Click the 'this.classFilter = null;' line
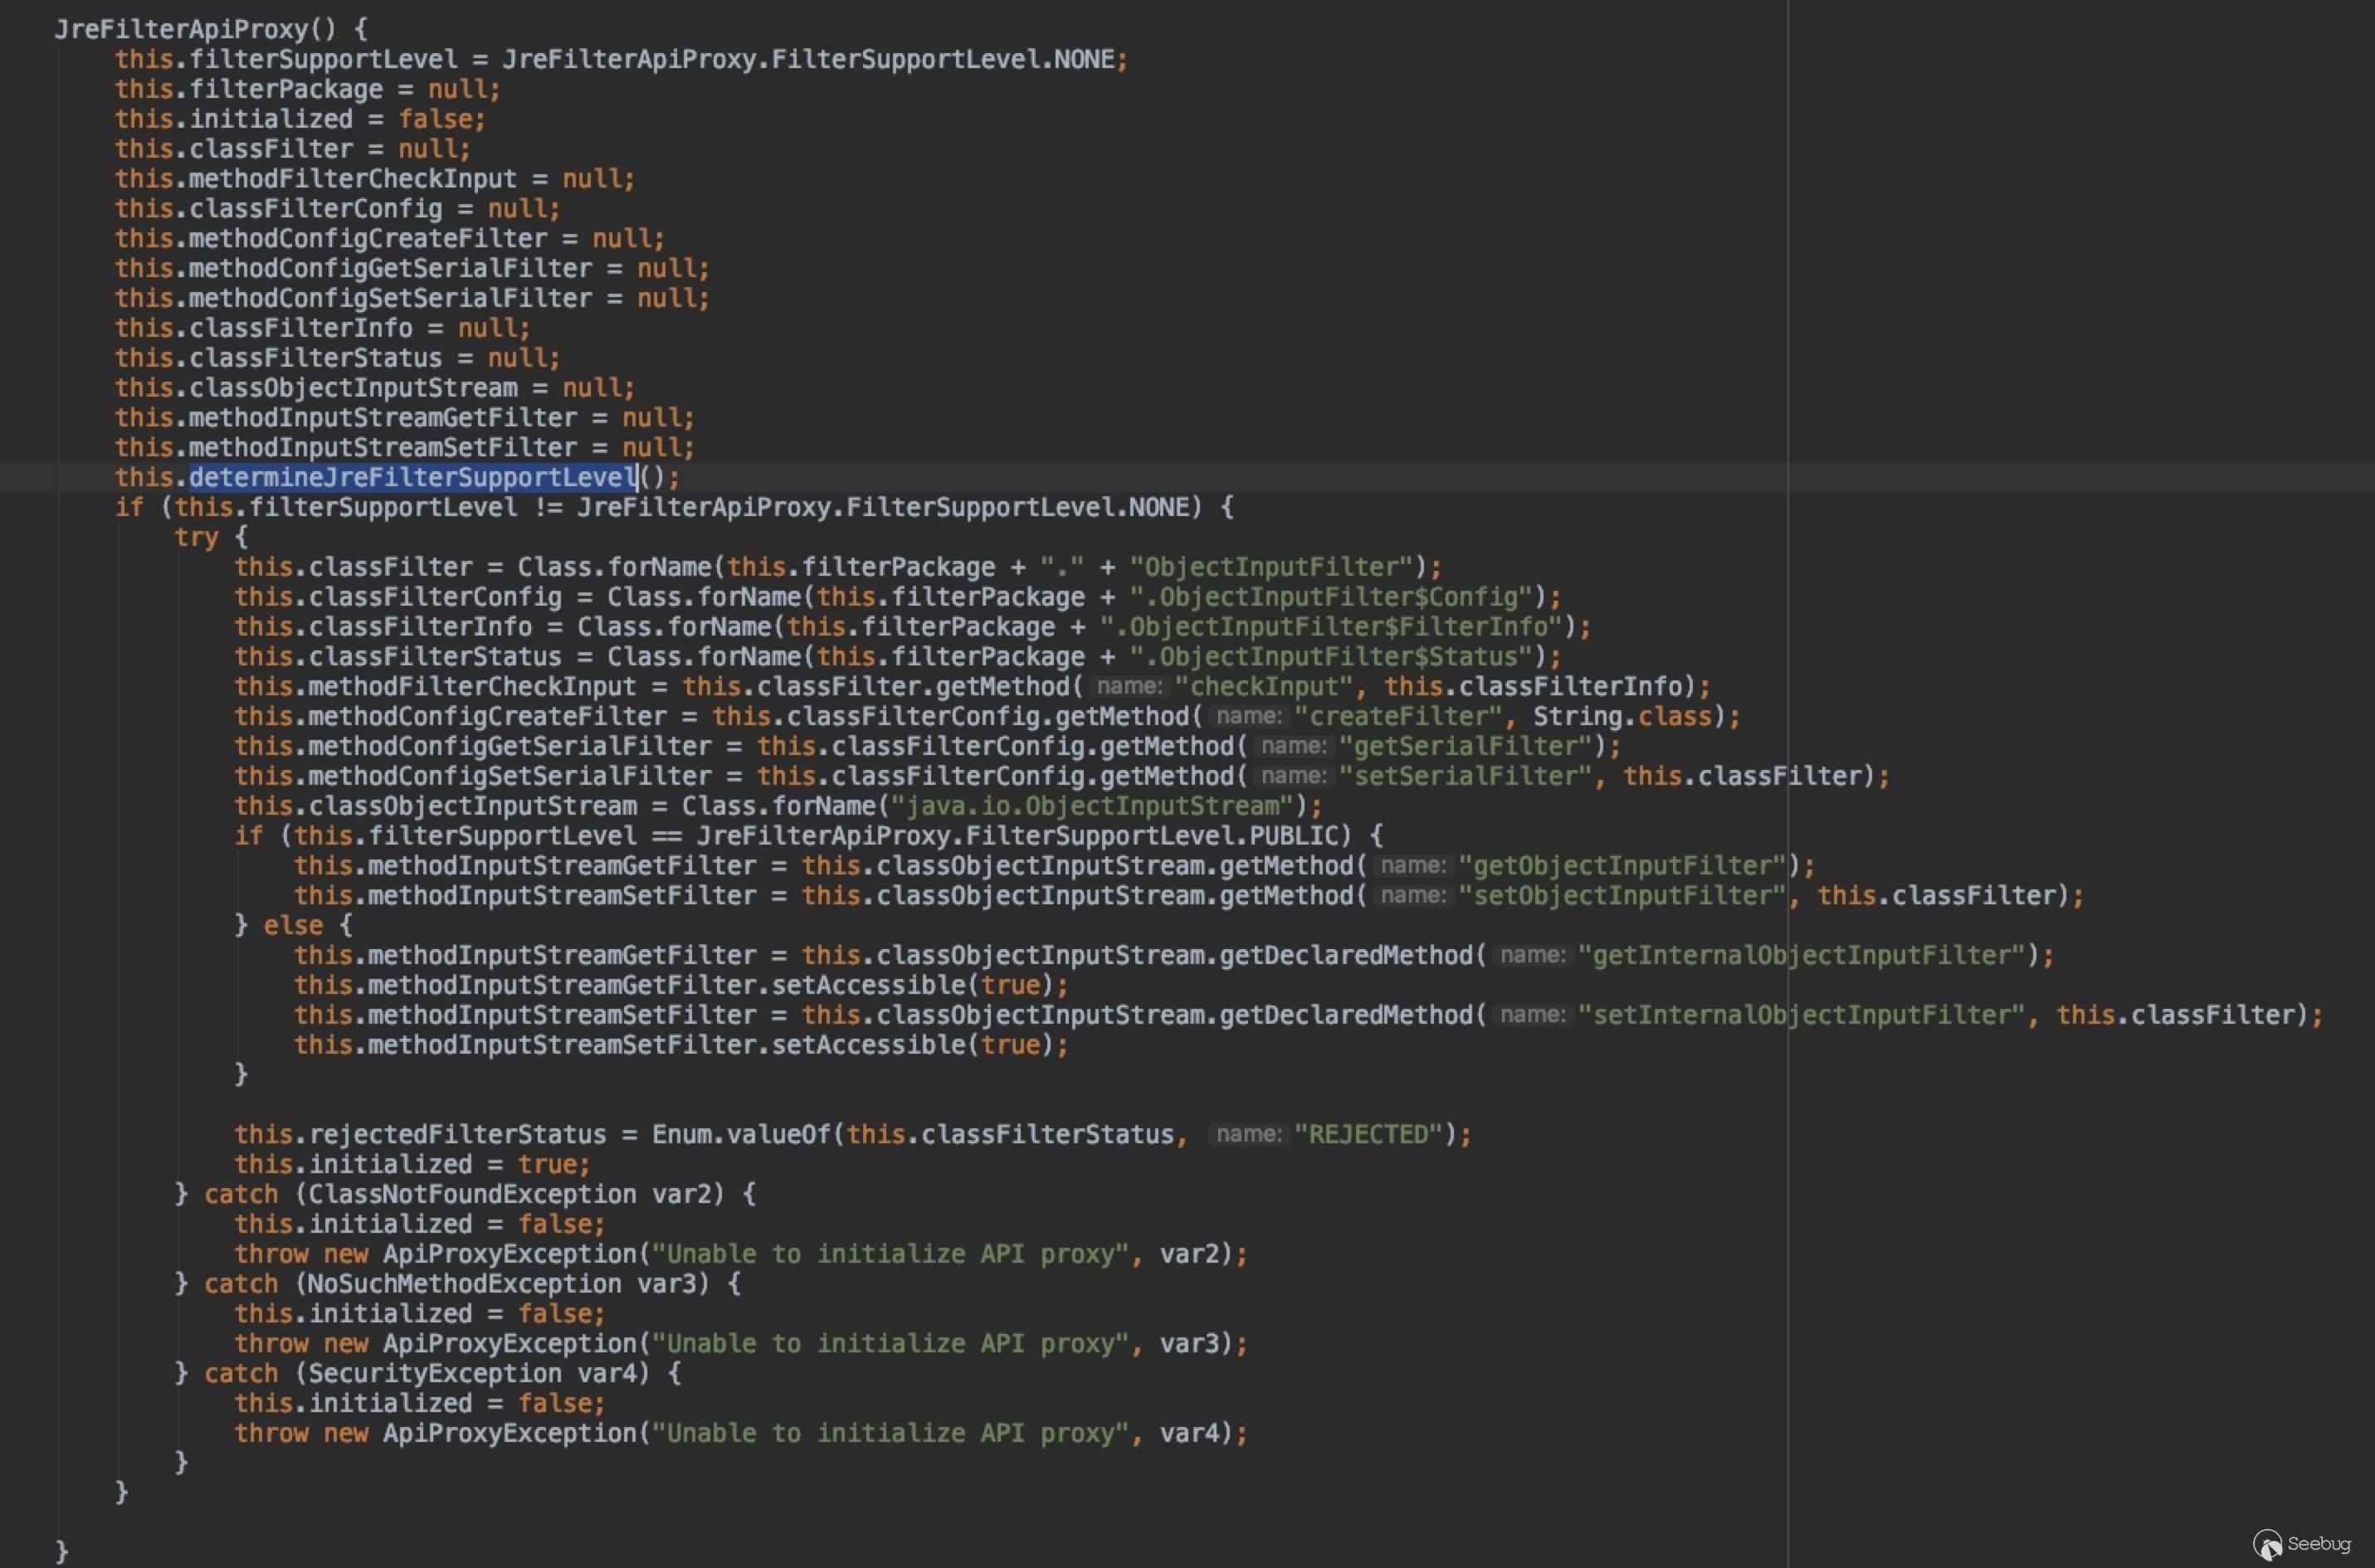 292,149
